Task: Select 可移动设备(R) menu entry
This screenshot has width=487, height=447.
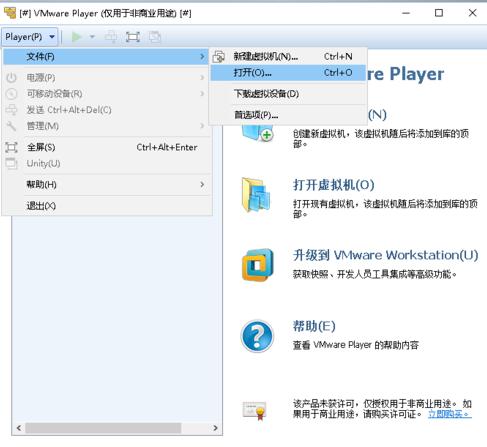Action: point(106,94)
